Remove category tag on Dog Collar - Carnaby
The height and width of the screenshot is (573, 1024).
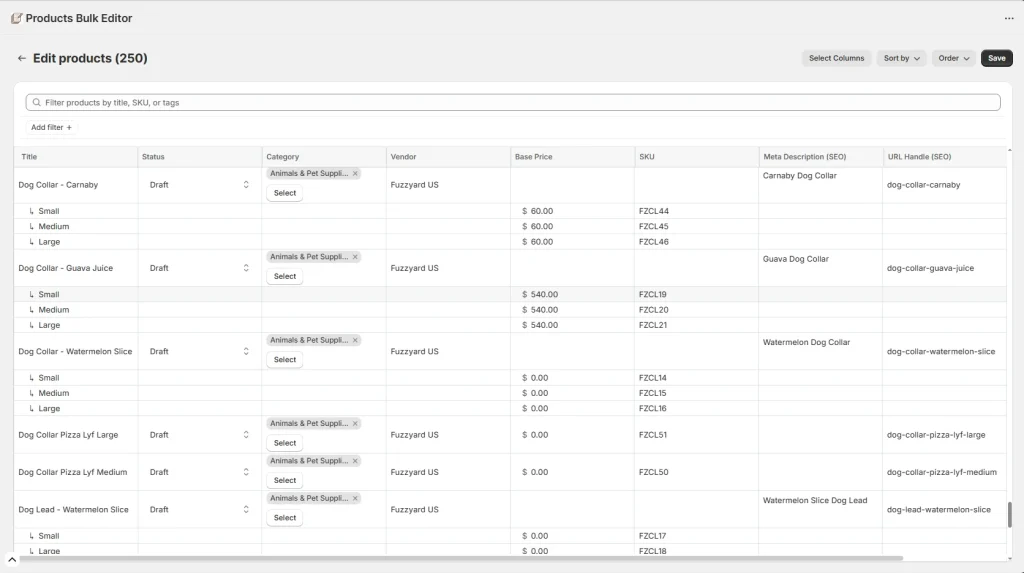coord(355,174)
